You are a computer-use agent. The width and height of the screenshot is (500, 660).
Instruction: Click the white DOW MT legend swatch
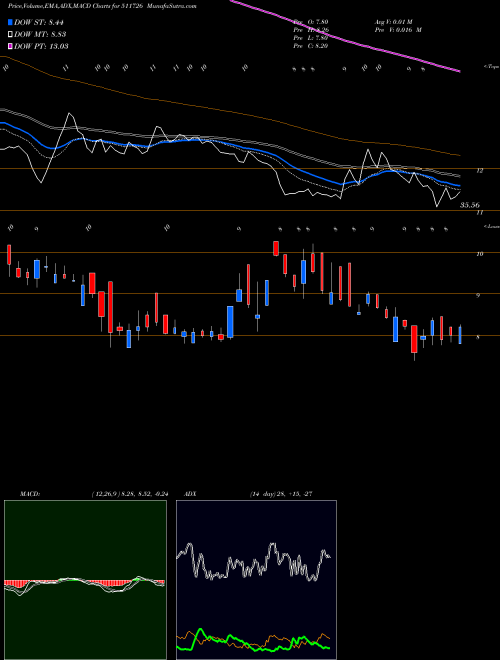tap(10, 35)
